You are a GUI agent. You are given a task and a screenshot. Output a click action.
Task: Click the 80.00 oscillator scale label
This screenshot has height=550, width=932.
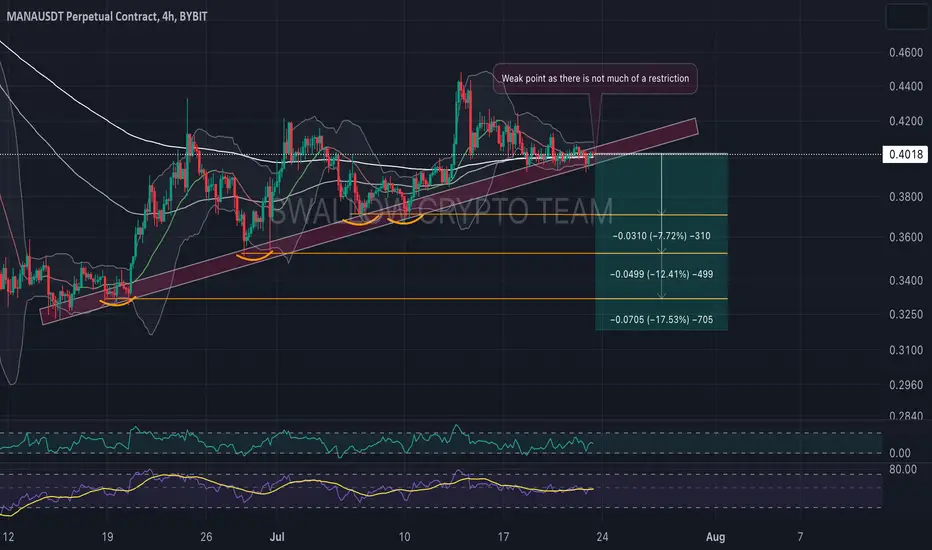[x=902, y=470]
